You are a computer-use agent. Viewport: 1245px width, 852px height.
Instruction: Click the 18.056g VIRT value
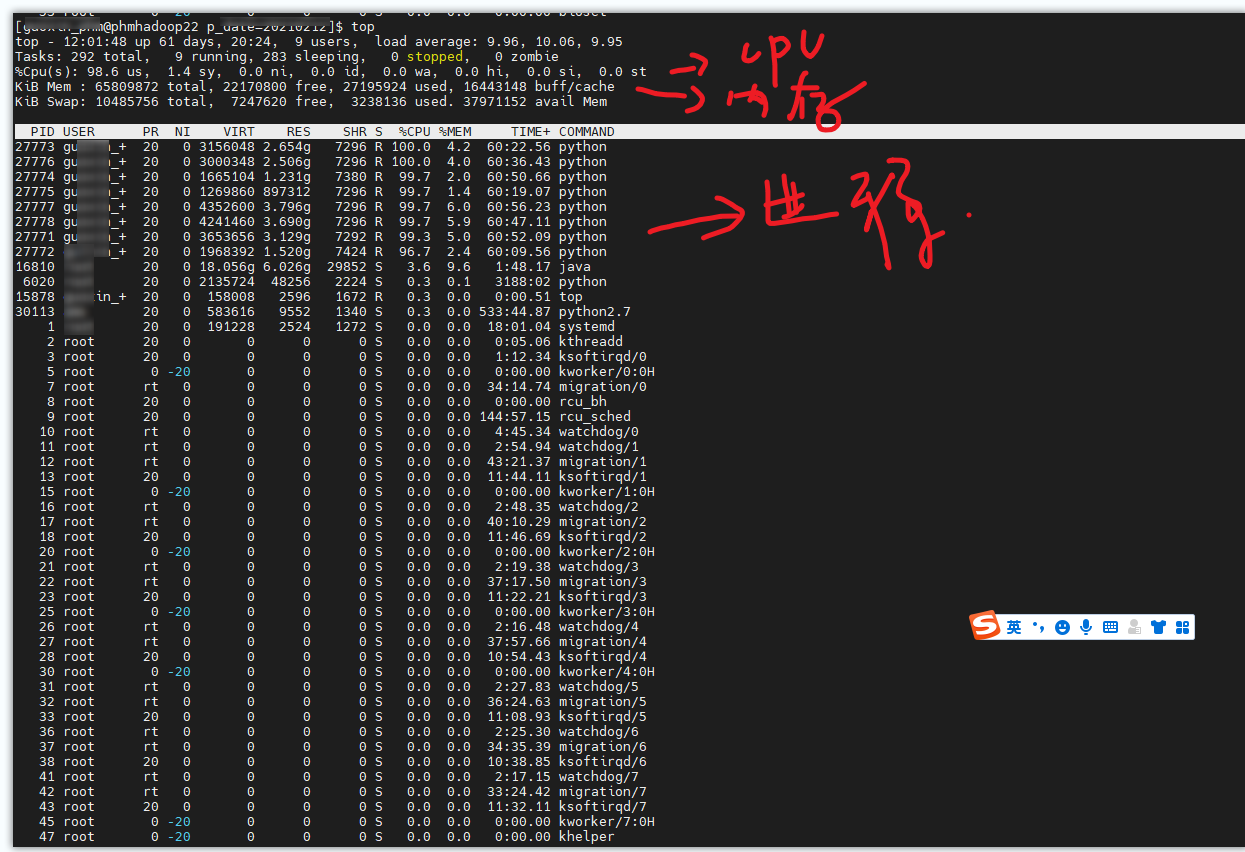227,267
